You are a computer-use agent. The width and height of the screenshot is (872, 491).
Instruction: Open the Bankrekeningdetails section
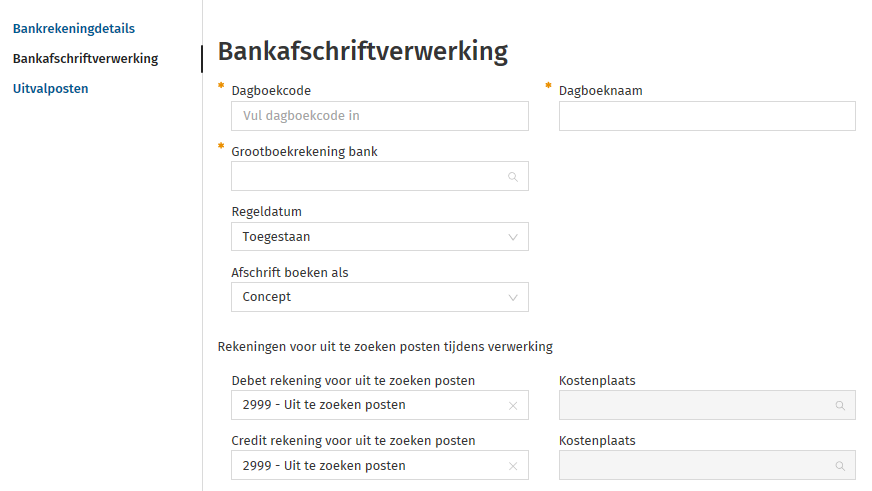click(74, 29)
